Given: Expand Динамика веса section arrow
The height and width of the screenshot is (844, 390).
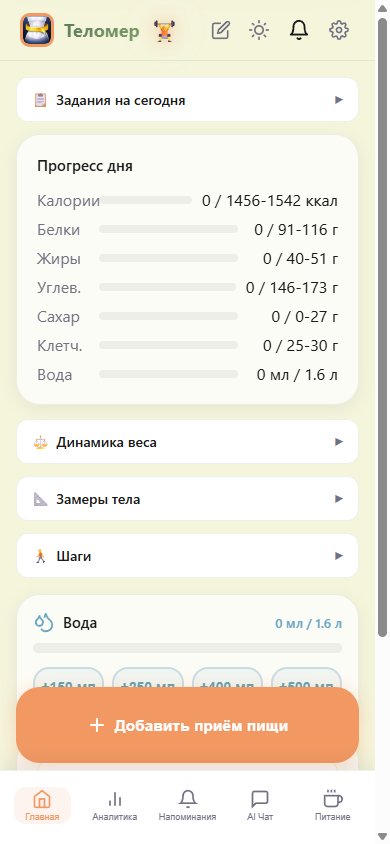Looking at the screenshot, I should click(339, 442).
